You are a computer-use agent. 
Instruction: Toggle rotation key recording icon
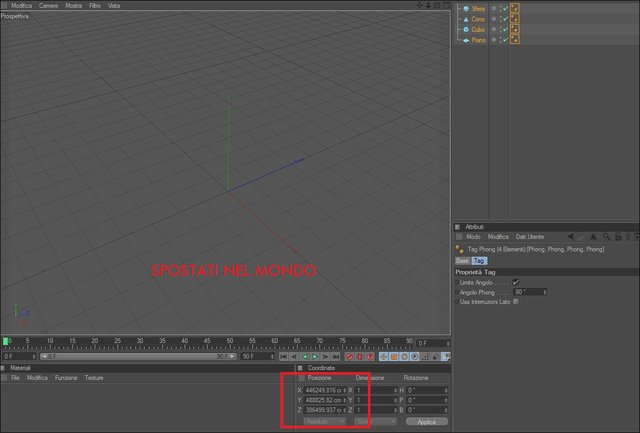click(x=404, y=357)
